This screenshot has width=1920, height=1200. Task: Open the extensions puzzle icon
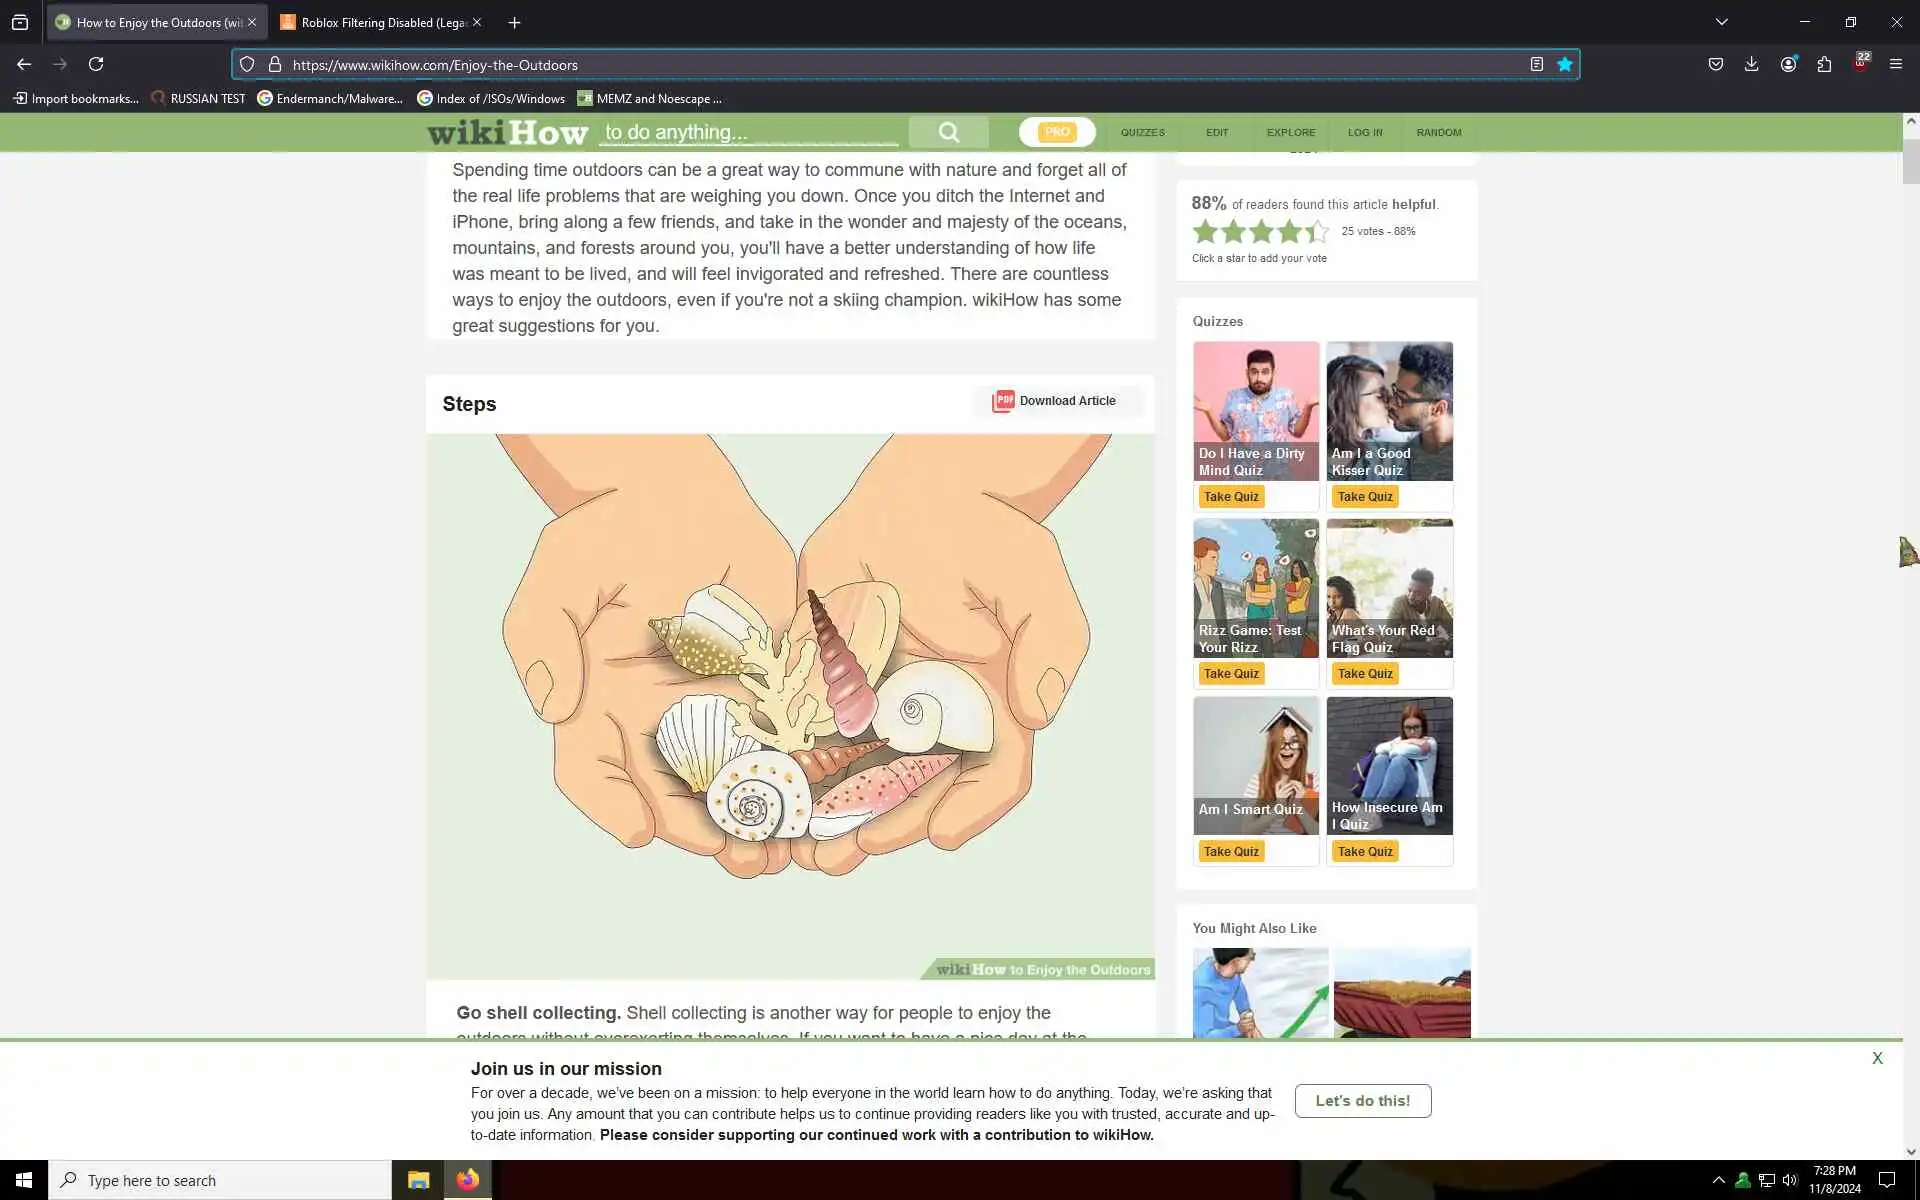1824,64
